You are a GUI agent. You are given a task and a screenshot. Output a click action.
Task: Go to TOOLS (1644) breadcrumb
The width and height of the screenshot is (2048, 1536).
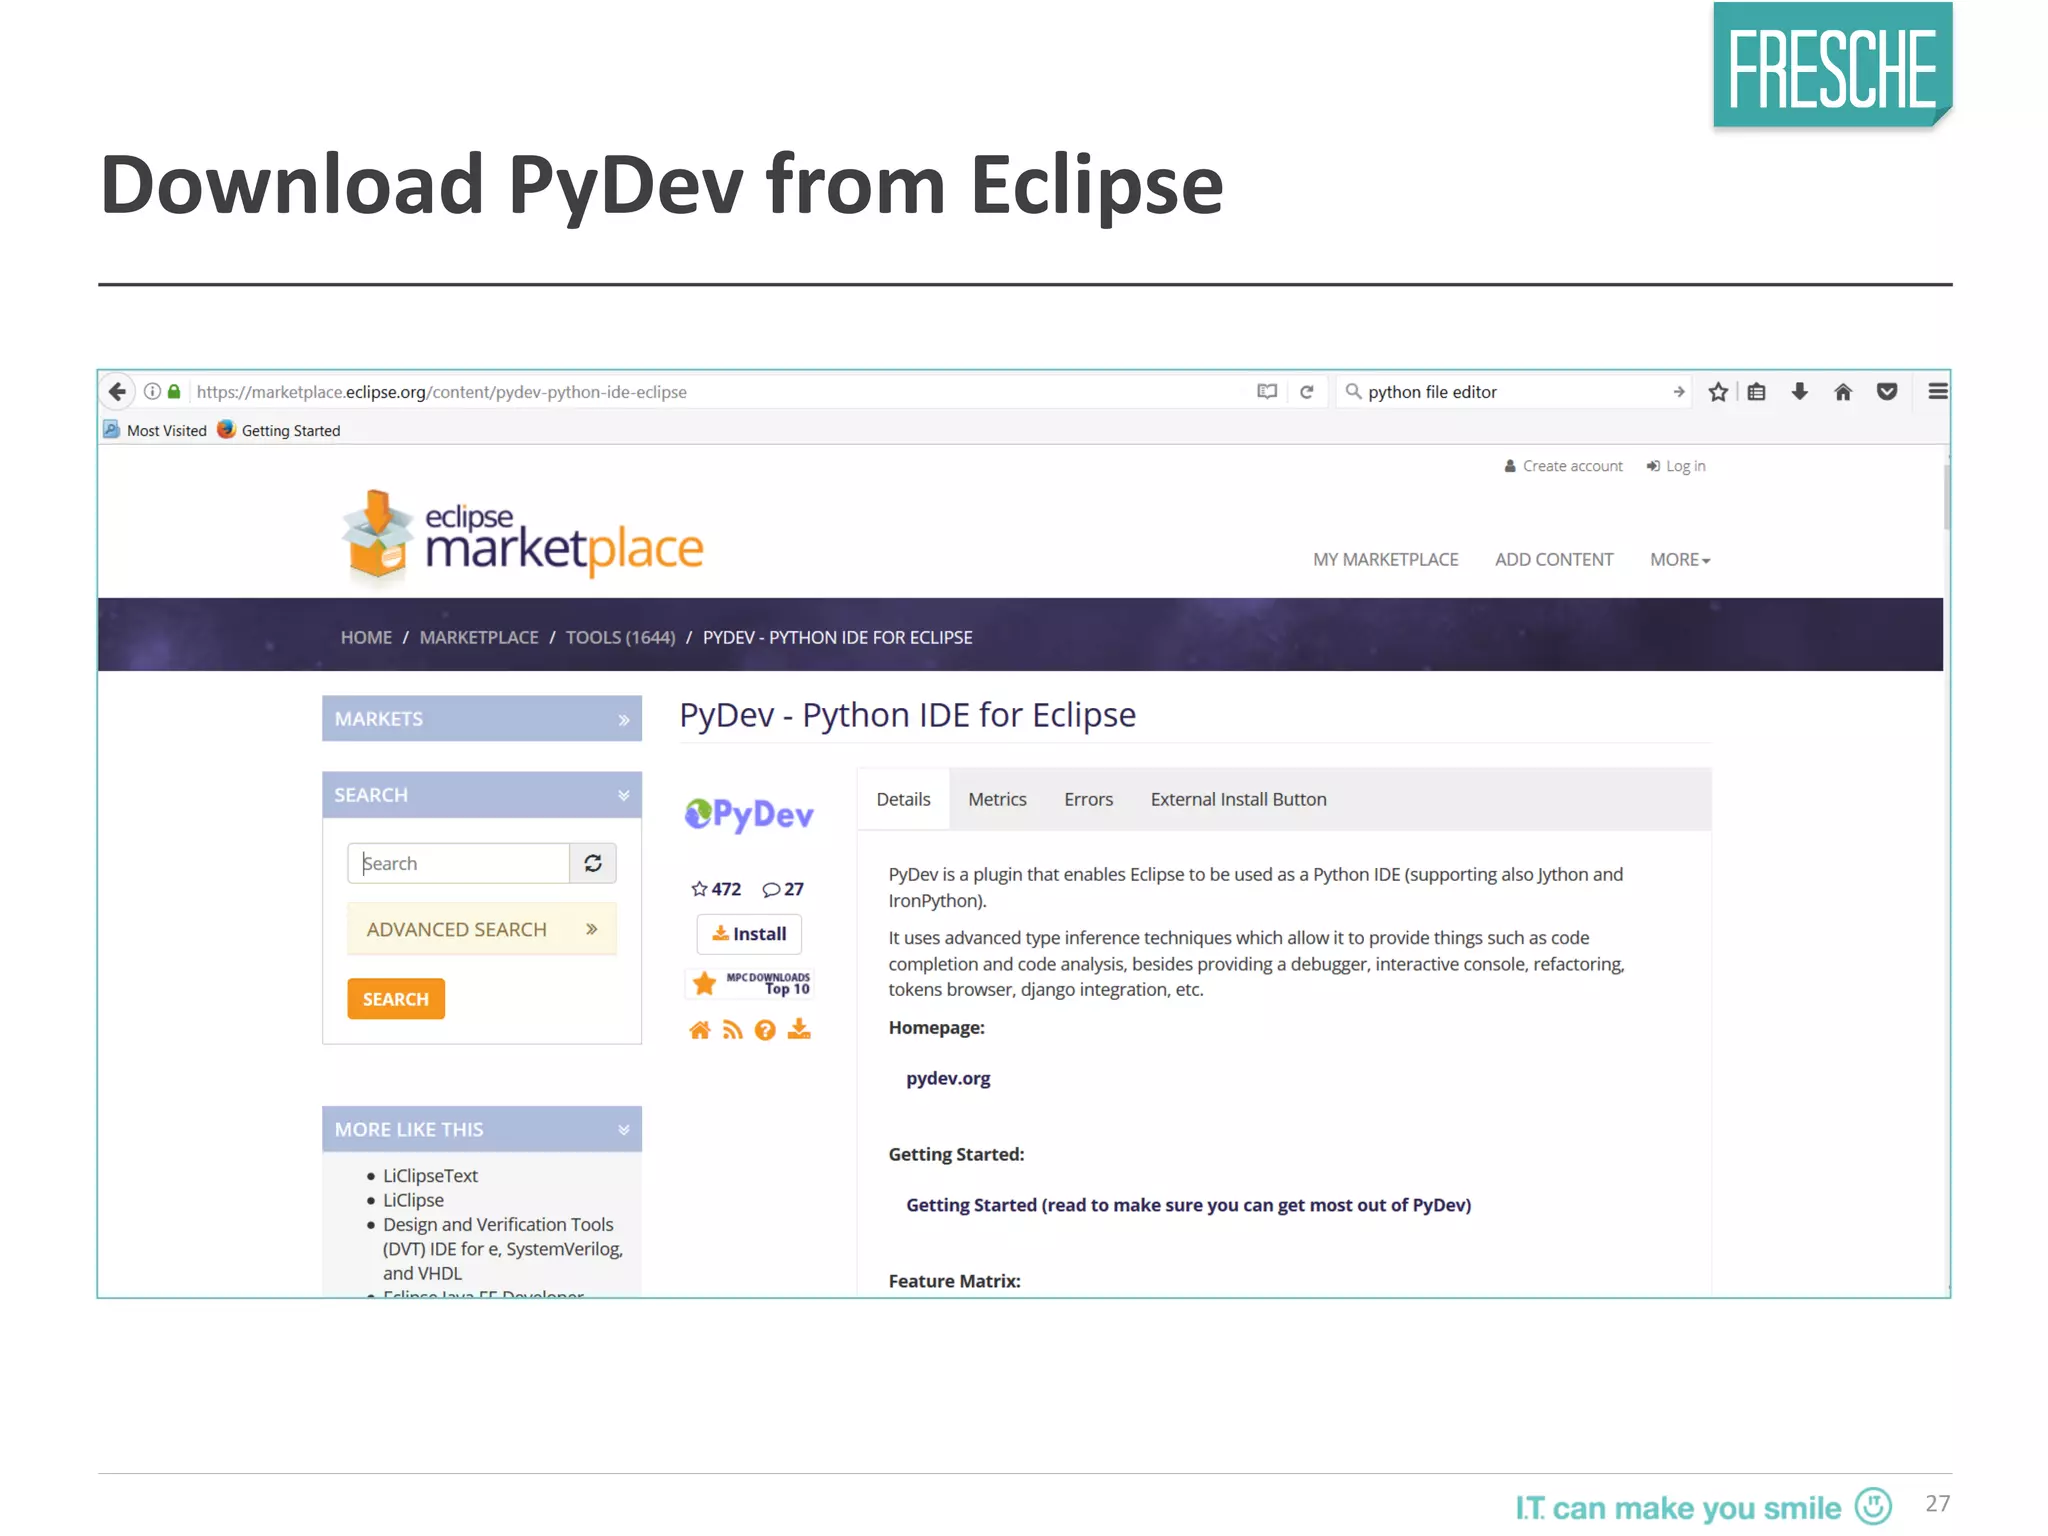tap(620, 637)
